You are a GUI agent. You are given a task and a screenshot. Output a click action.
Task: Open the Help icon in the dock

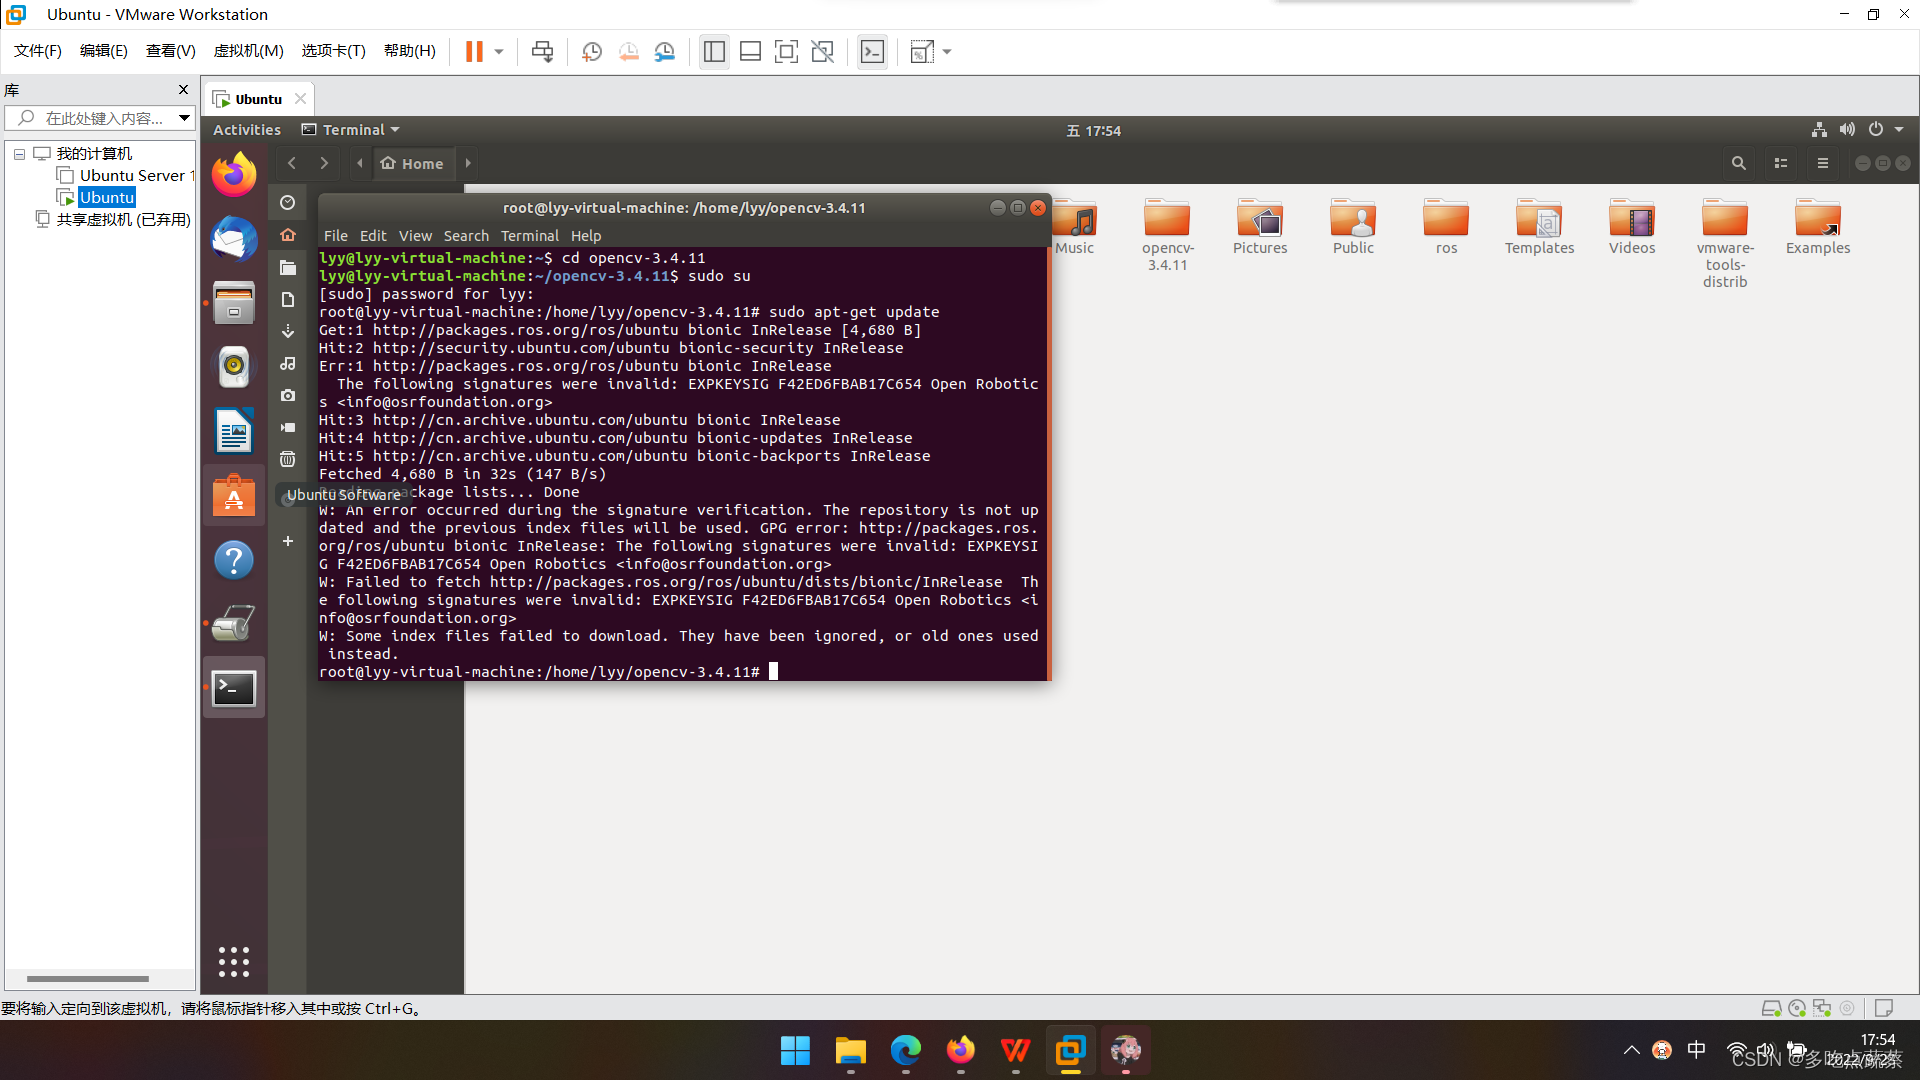[x=234, y=560]
